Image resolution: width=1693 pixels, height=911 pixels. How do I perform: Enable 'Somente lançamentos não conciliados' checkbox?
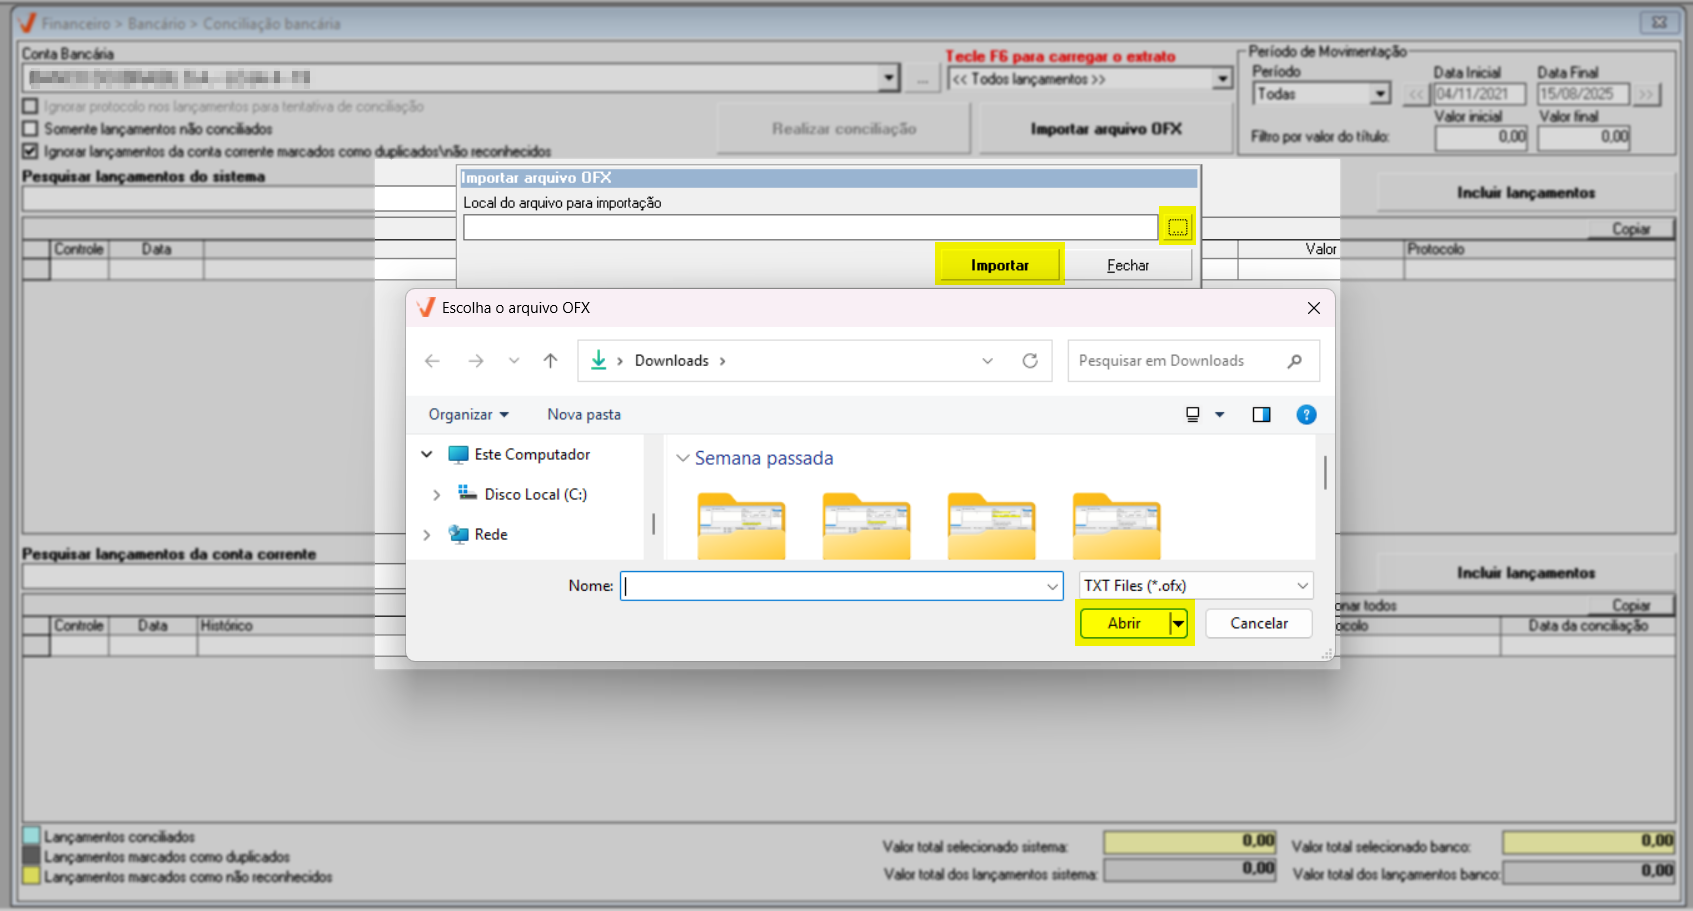pos(30,129)
